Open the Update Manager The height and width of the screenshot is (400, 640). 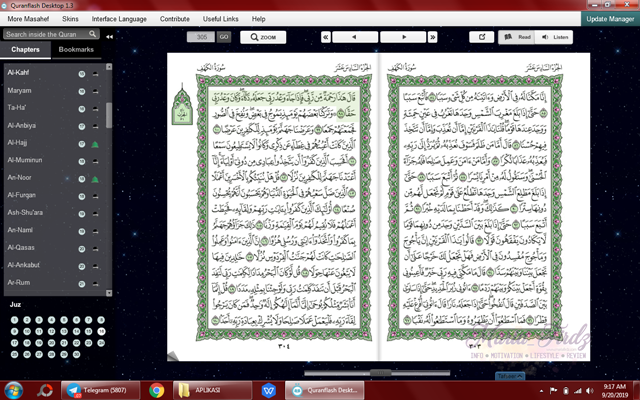610,19
